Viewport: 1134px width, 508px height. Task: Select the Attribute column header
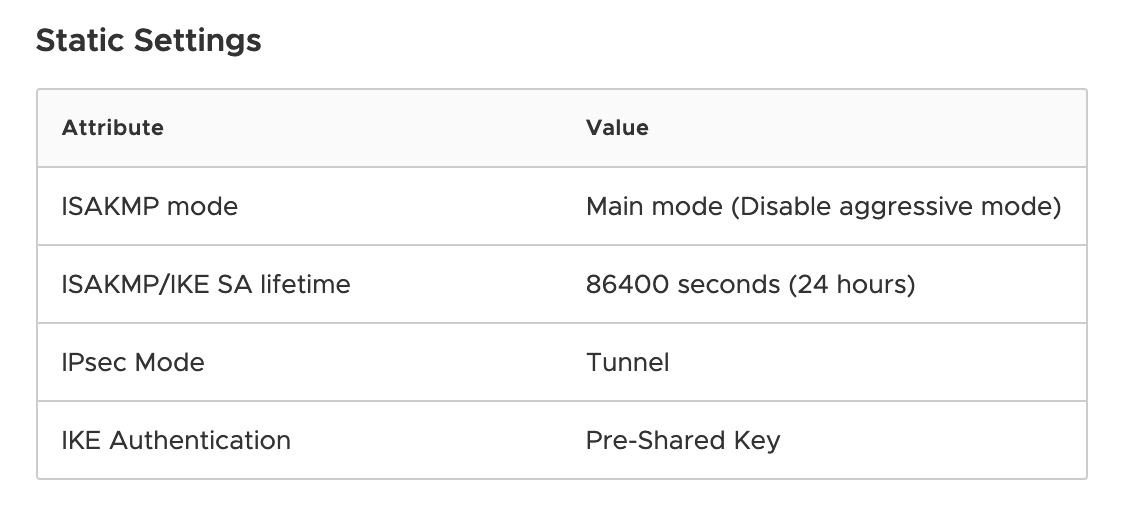point(113,128)
